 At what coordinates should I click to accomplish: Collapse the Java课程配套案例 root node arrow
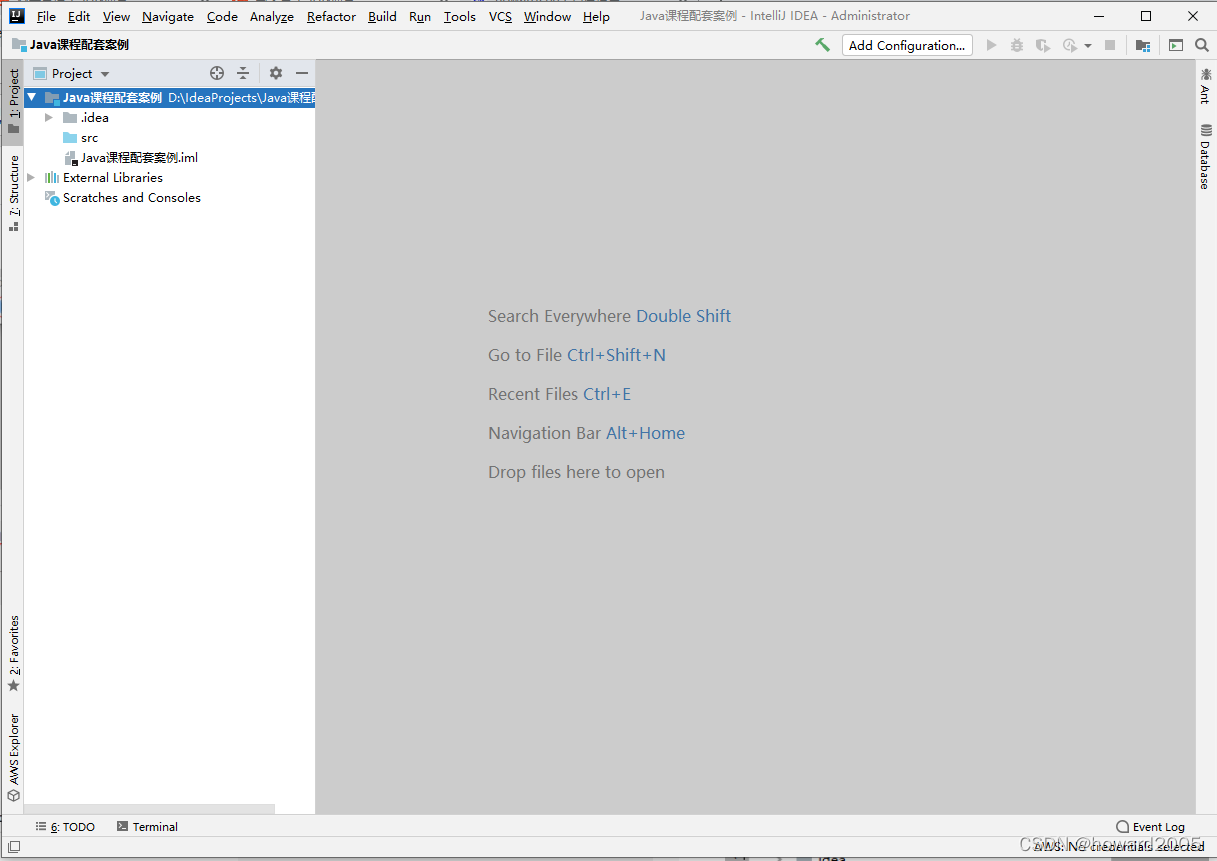pyautogui.click(x=32, y=98)
